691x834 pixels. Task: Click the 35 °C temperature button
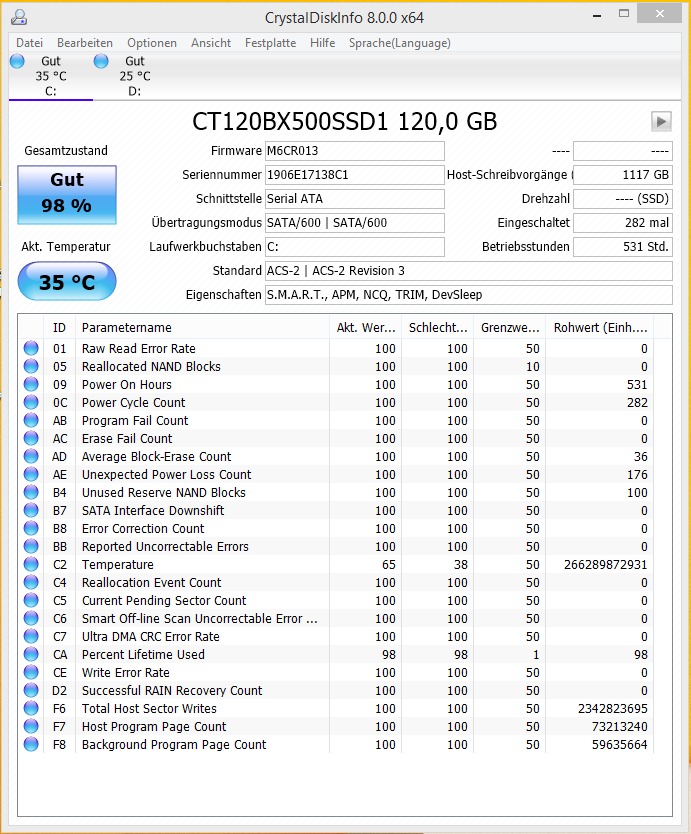67,281
